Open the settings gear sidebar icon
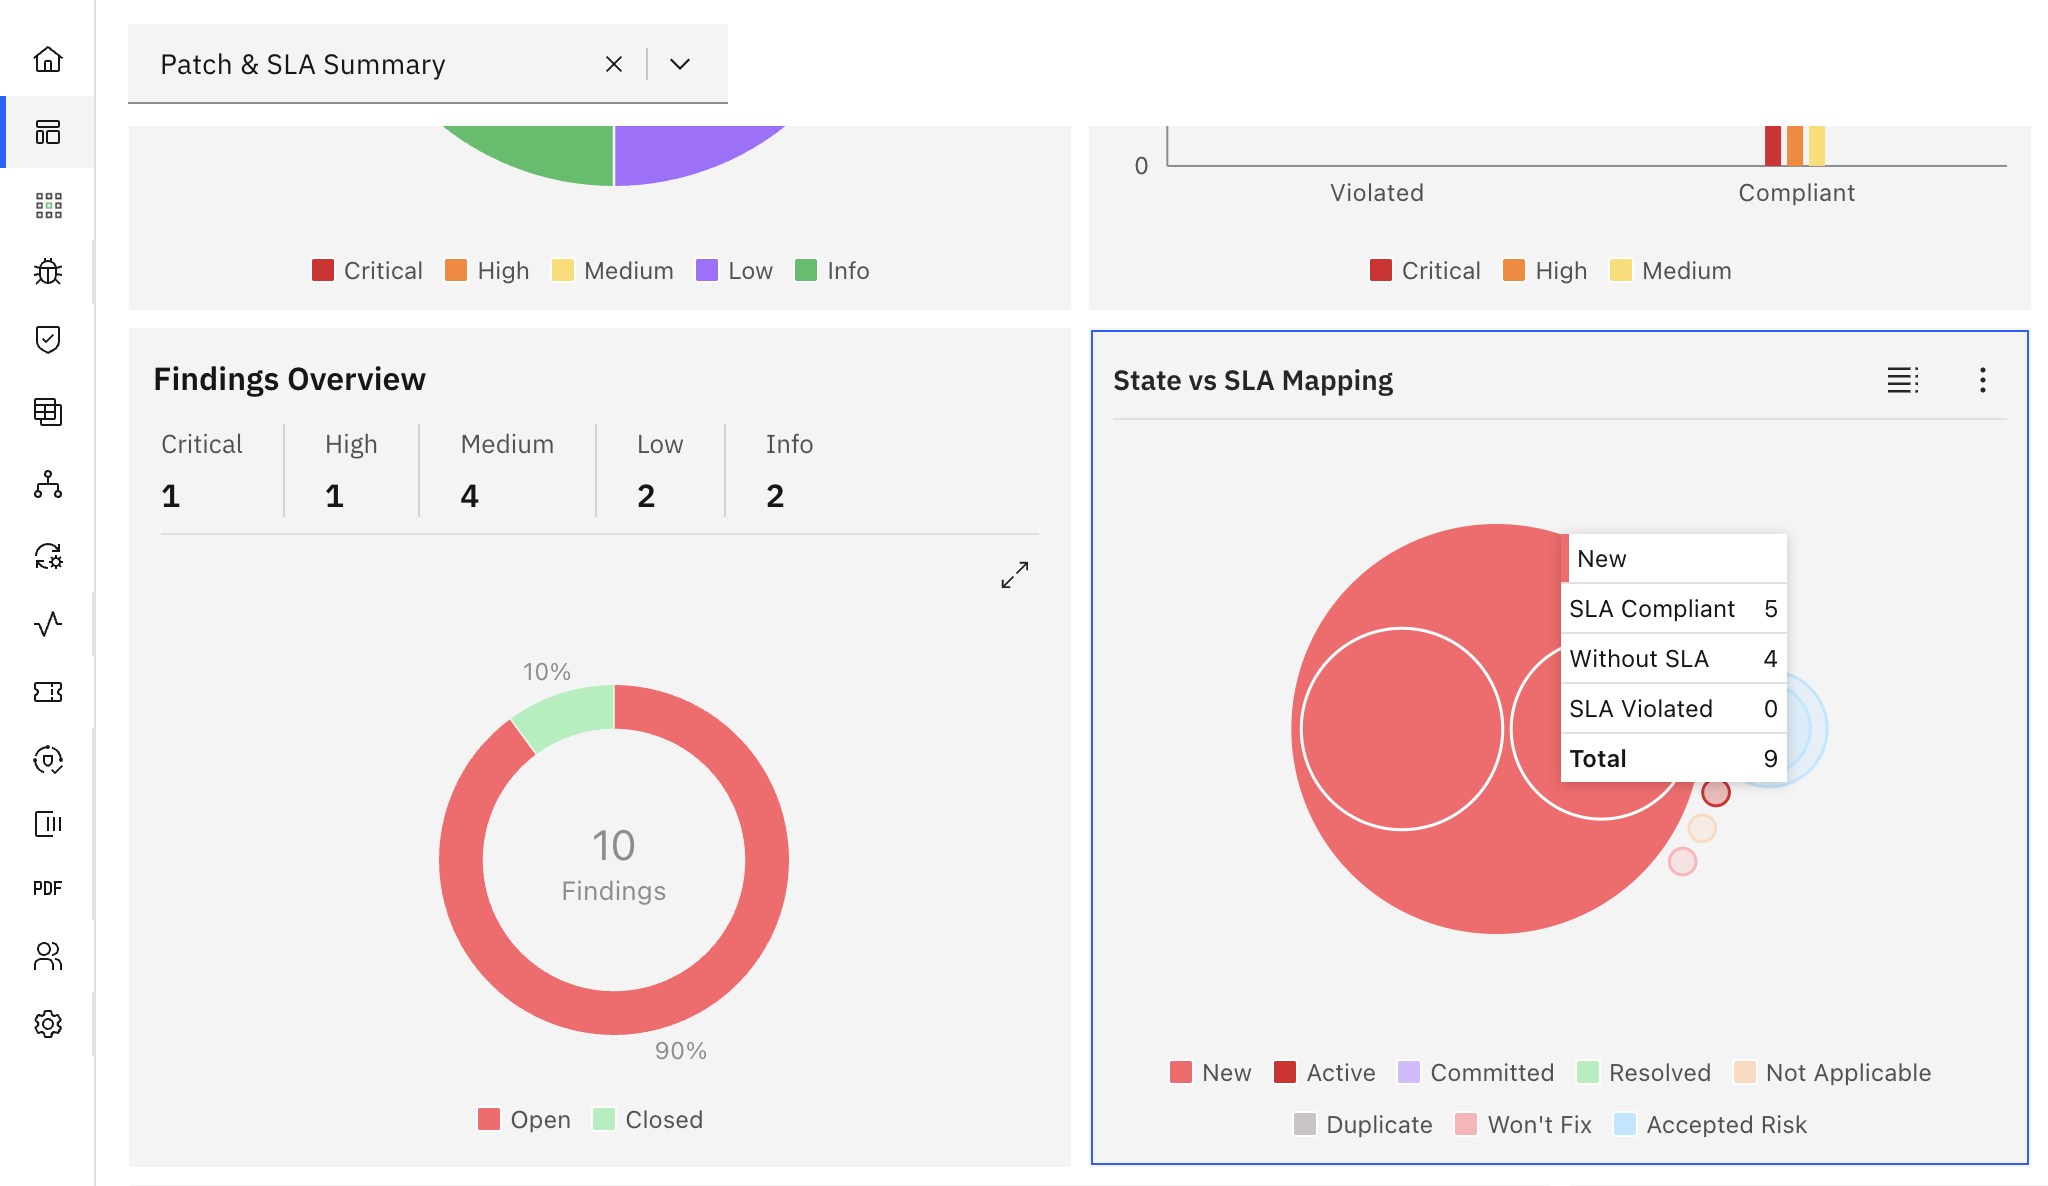Viewport: 2048px width, 1186px height. pyautogui.click(x=48, y=1024)
